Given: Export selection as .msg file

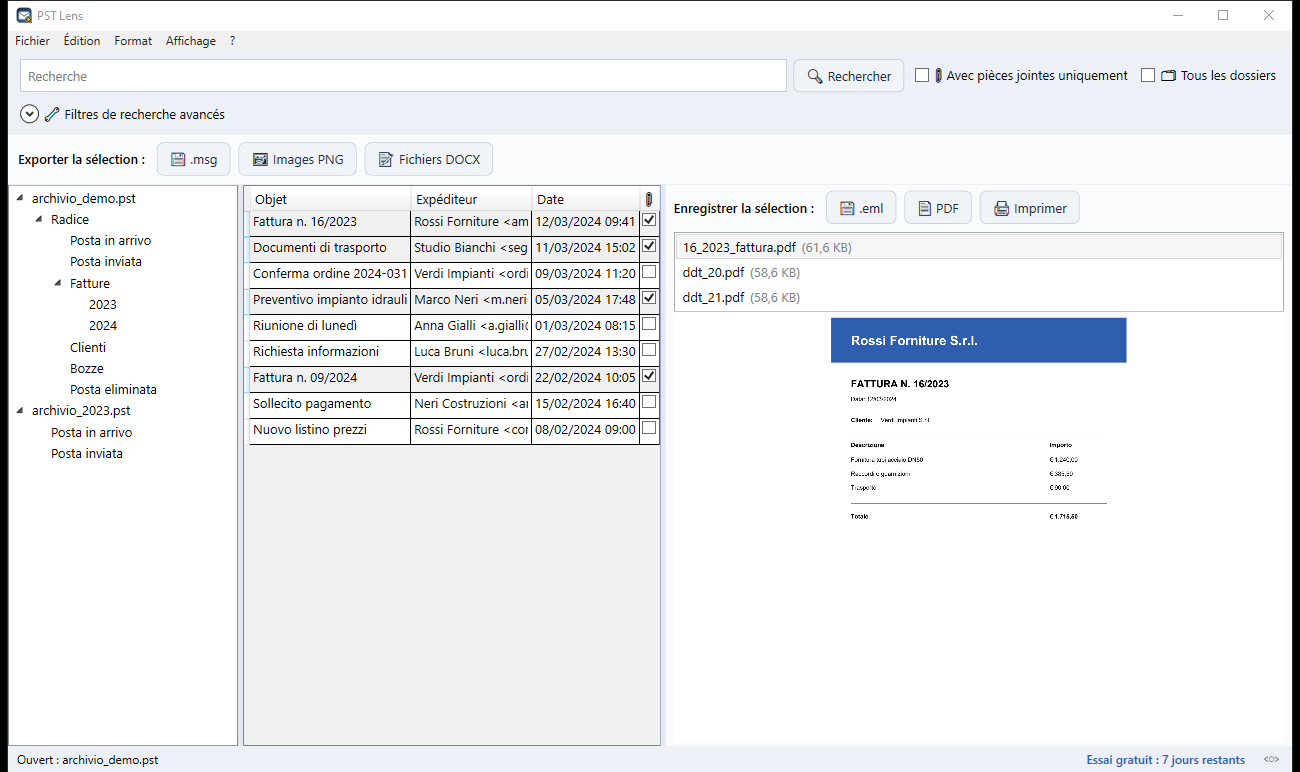Looking at the screenshot, I should [194, 159].
